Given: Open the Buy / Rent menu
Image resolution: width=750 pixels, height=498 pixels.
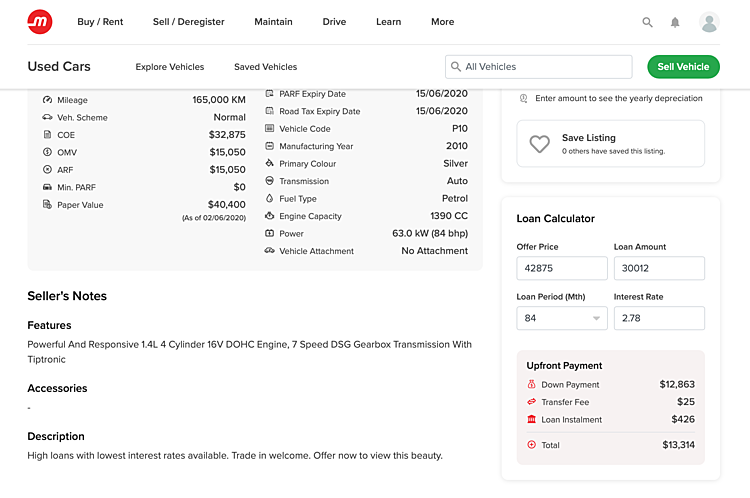Looking at the screenshot, I should pos(100,22).
